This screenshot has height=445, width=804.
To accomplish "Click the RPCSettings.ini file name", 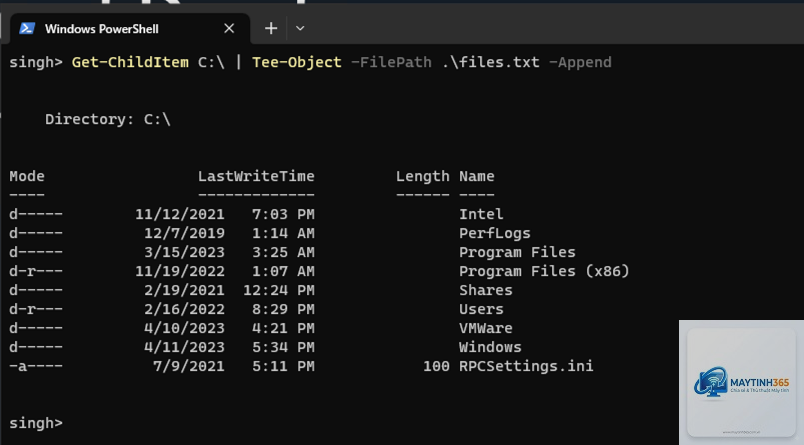I will (x=526, y=367).
